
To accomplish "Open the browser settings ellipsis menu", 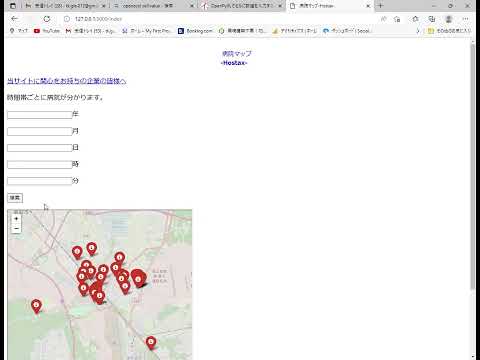I will 466,19.
